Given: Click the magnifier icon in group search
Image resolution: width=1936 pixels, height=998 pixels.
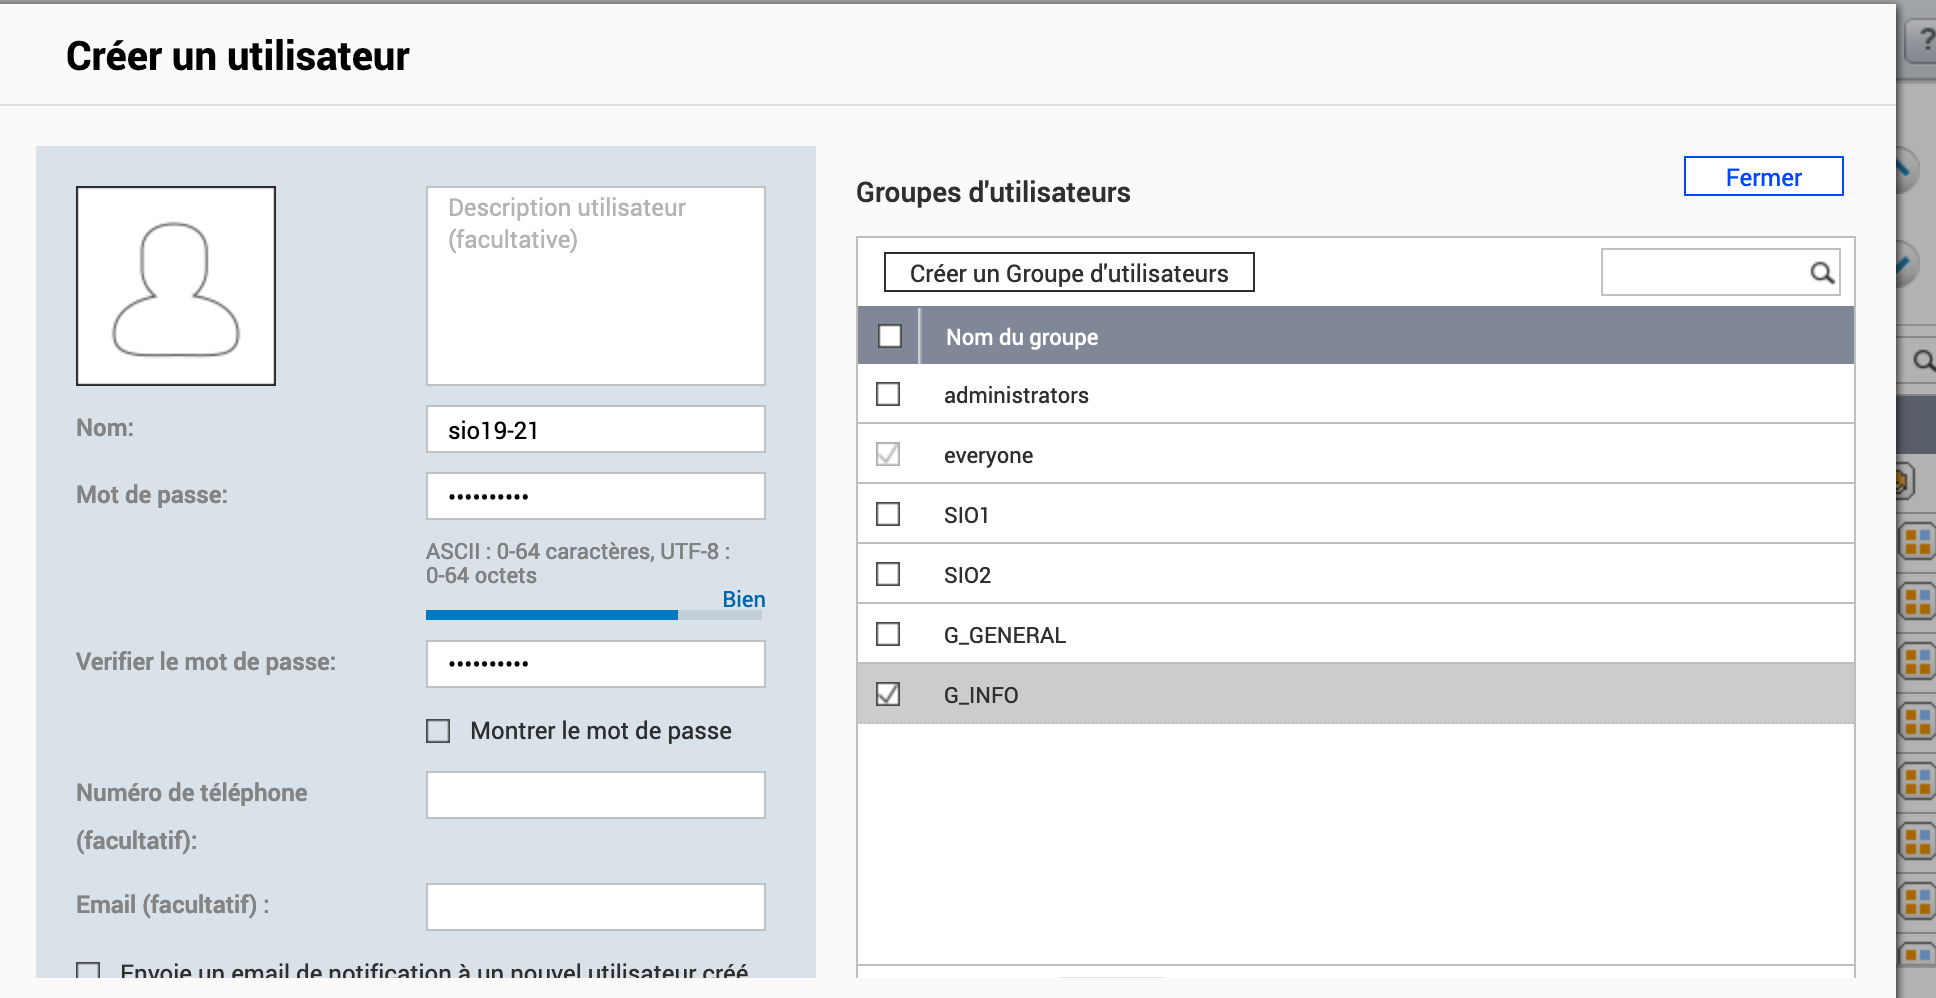Looking at the screenshot, I should (1822, 273).
